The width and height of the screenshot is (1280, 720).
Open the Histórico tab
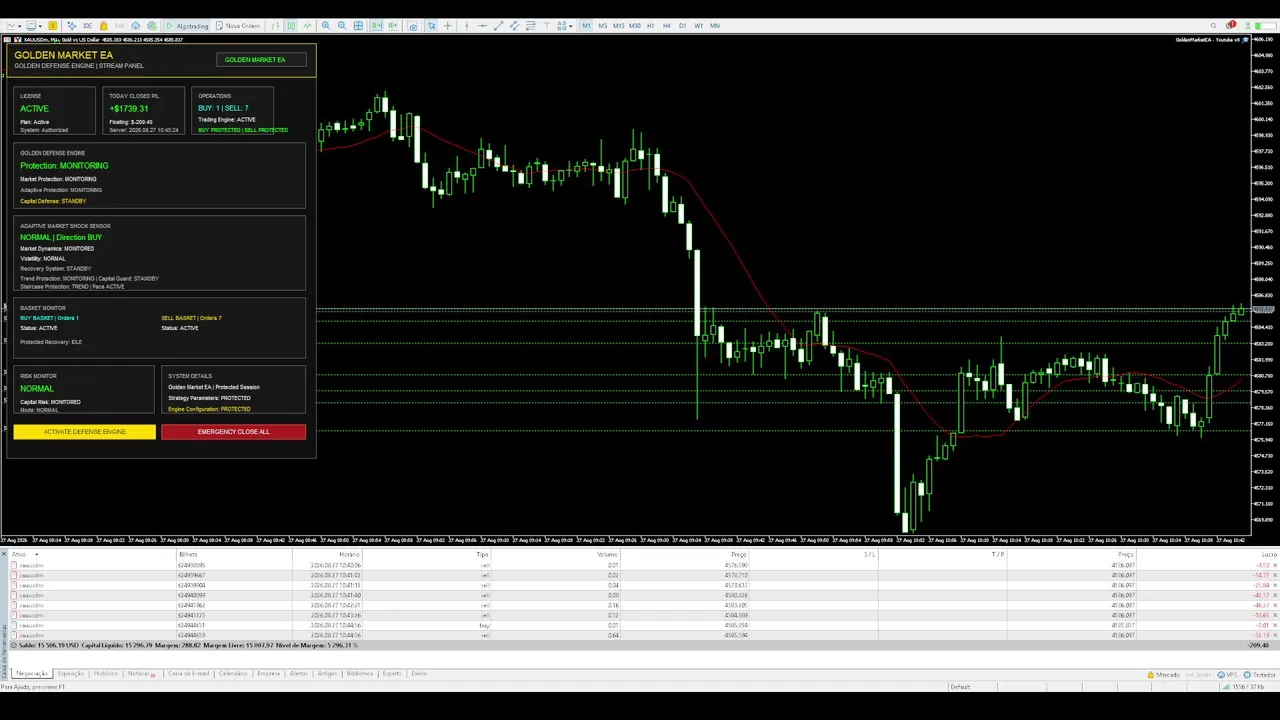(x=106, y=673)
